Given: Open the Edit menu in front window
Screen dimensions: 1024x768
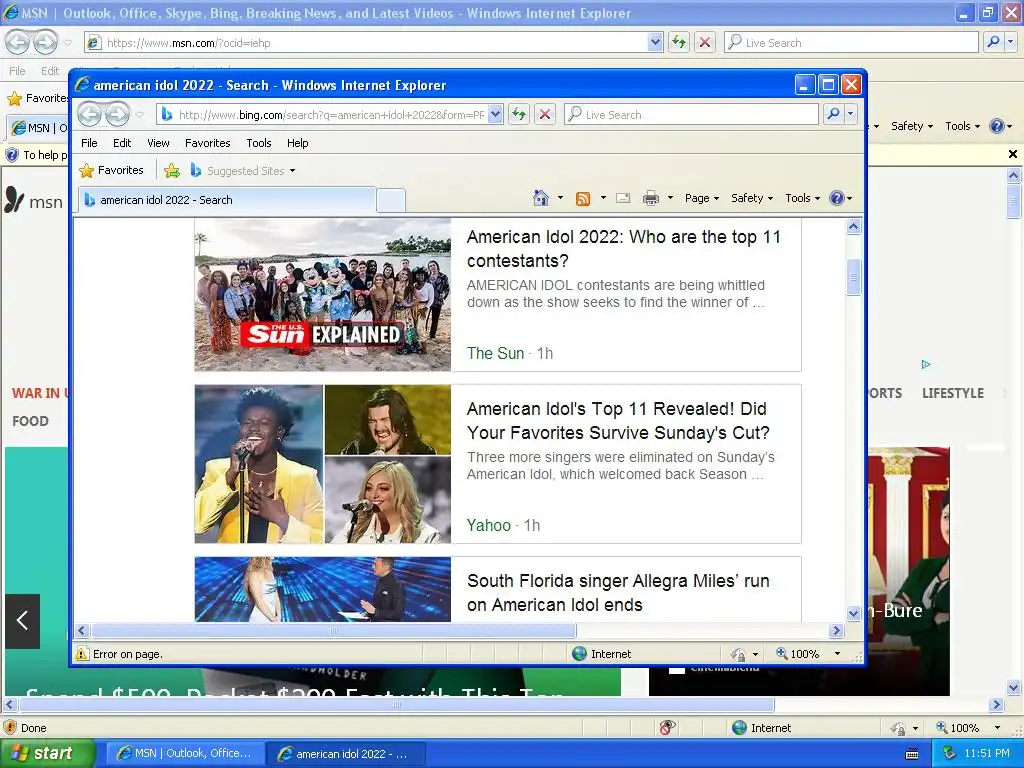Looking at the screenshot, I should pos(122,143).
